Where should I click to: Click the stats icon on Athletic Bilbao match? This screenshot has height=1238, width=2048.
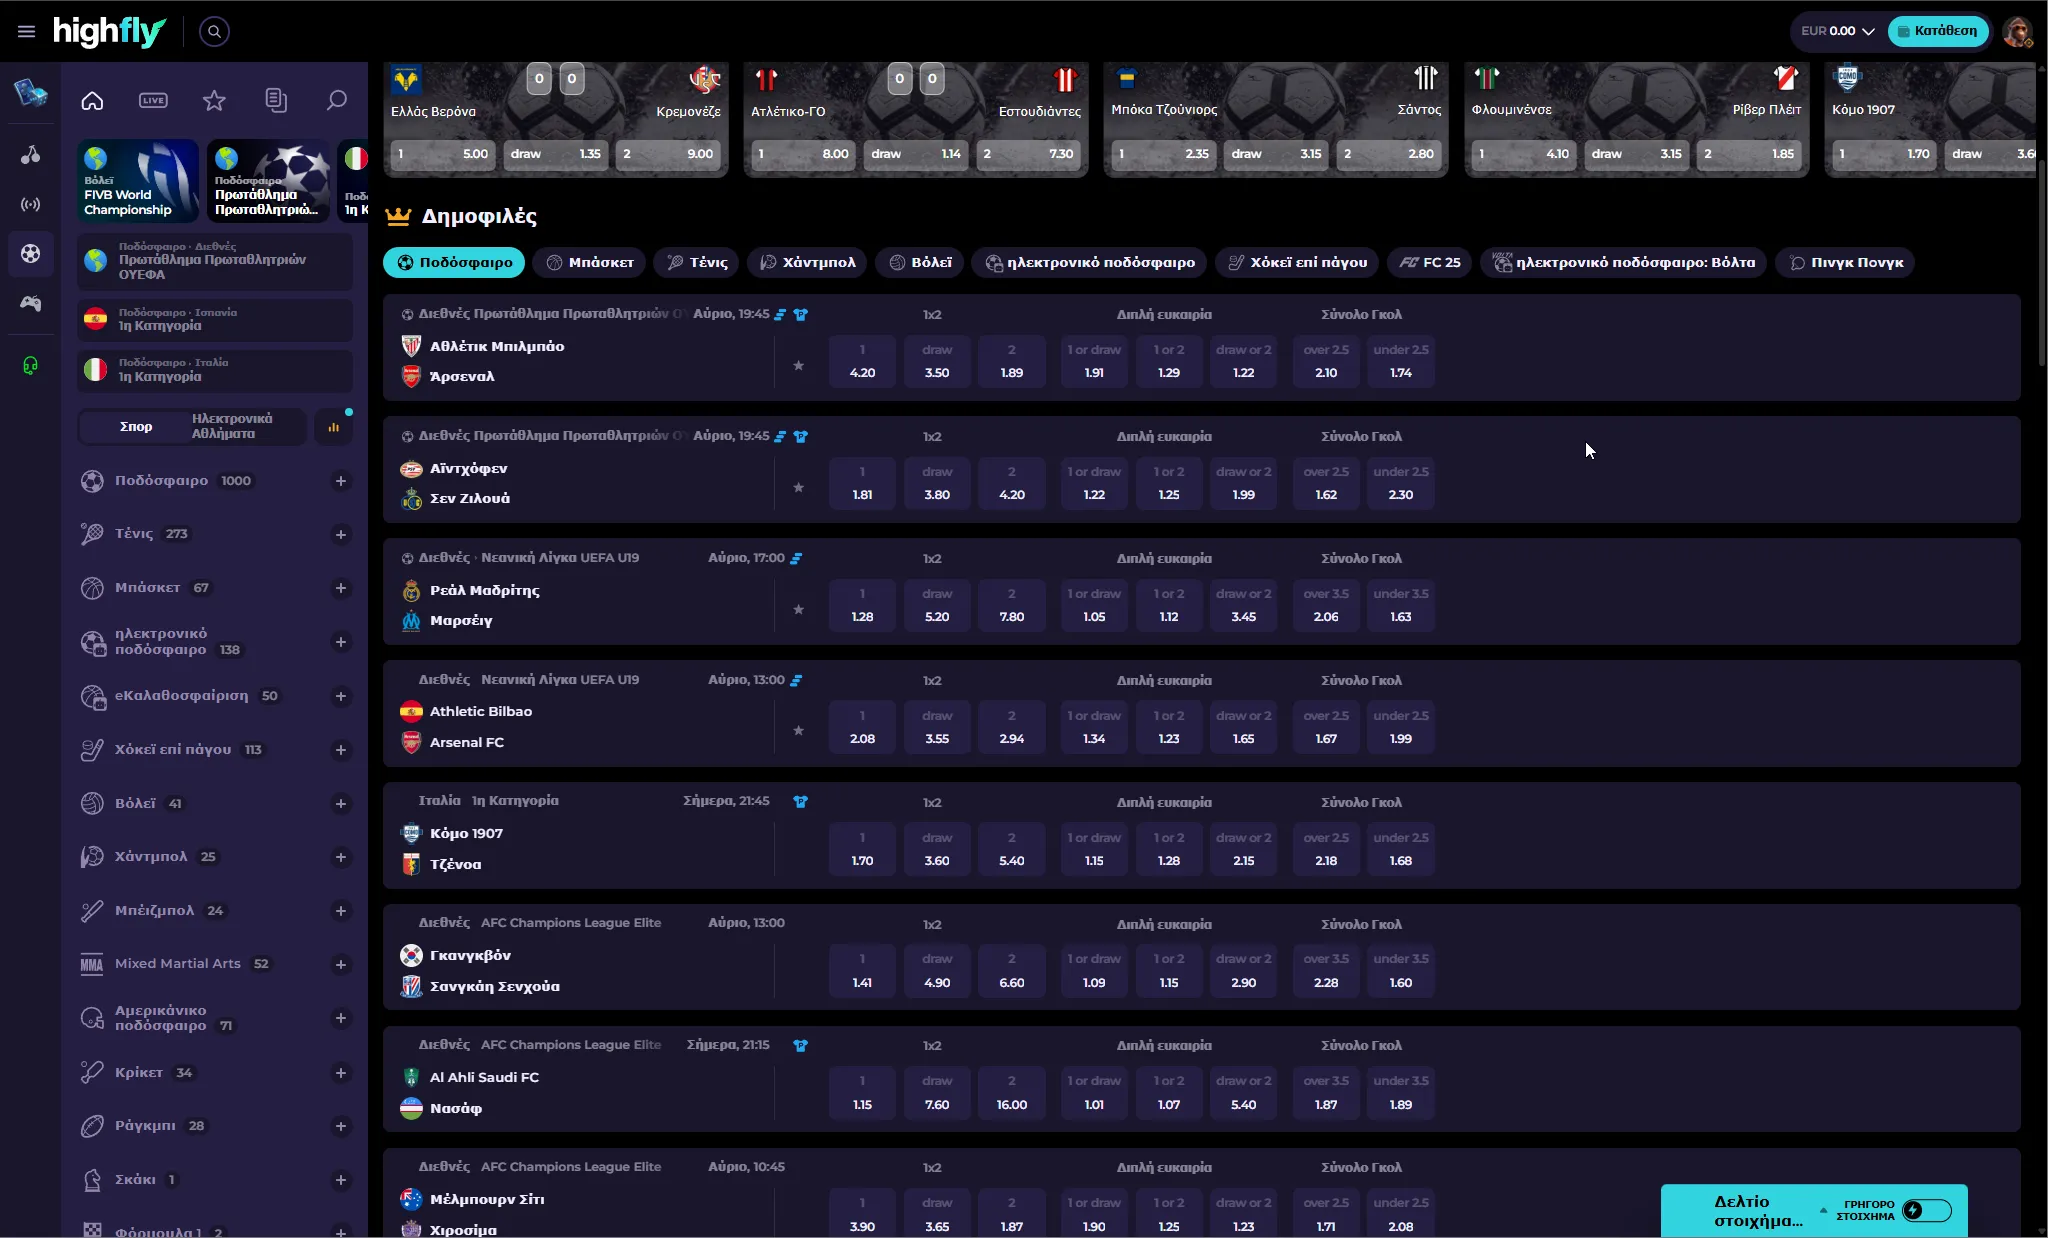tap(796, 680)
